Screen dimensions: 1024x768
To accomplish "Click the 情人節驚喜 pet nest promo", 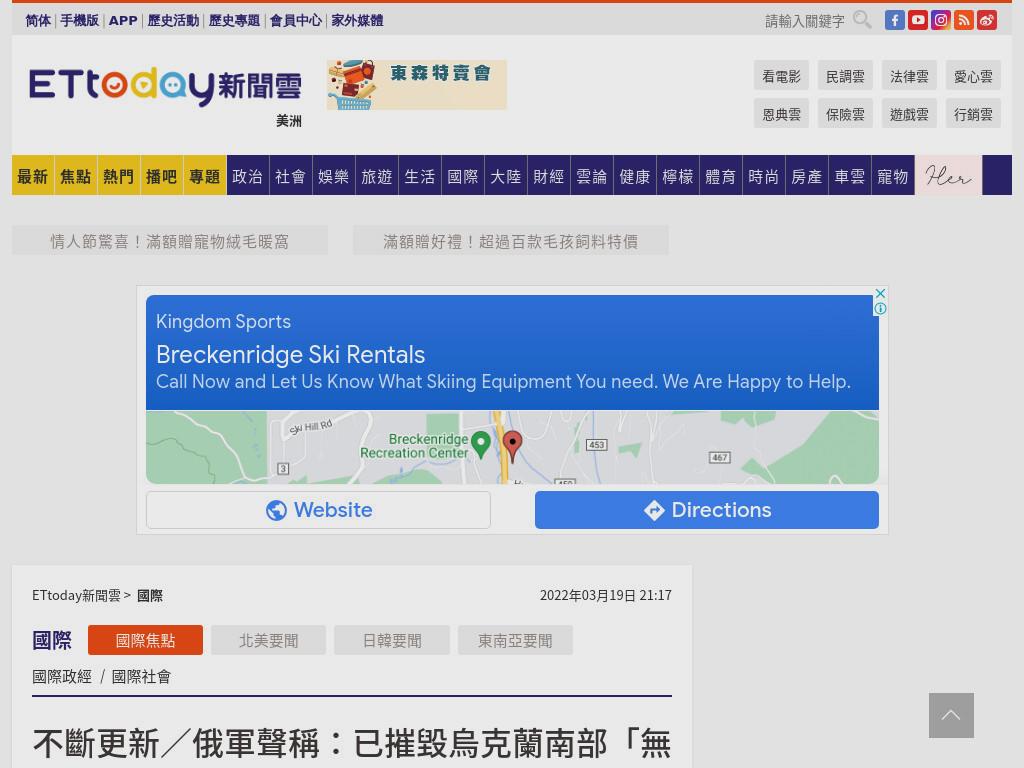I will [170, 241].
